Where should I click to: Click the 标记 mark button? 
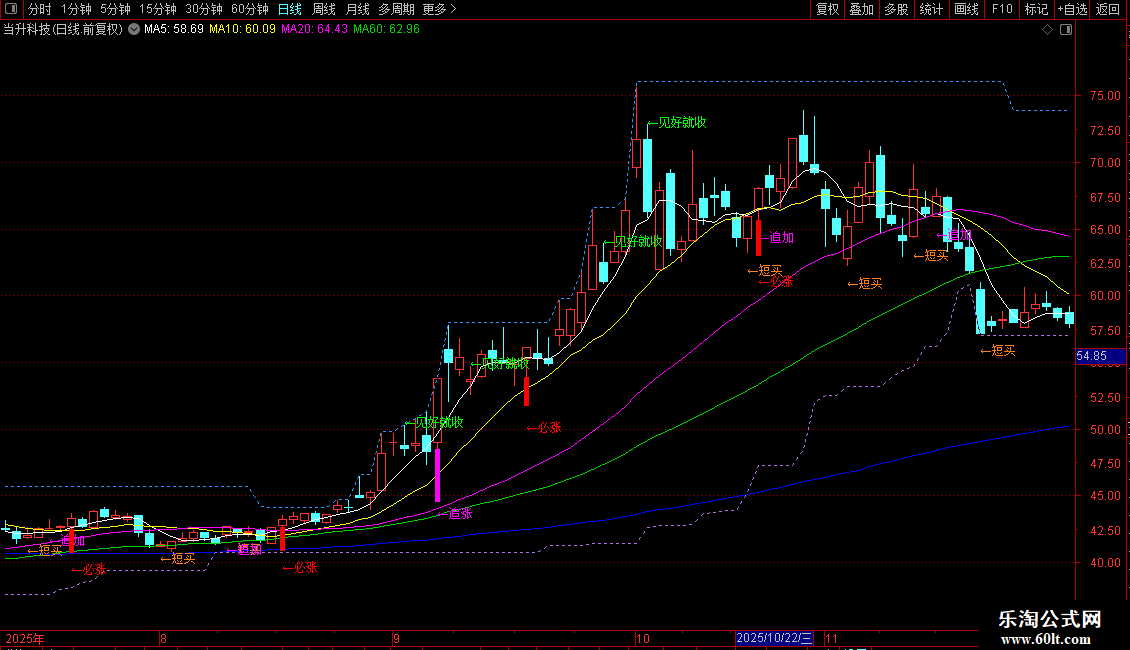(x=1036, y=9)
